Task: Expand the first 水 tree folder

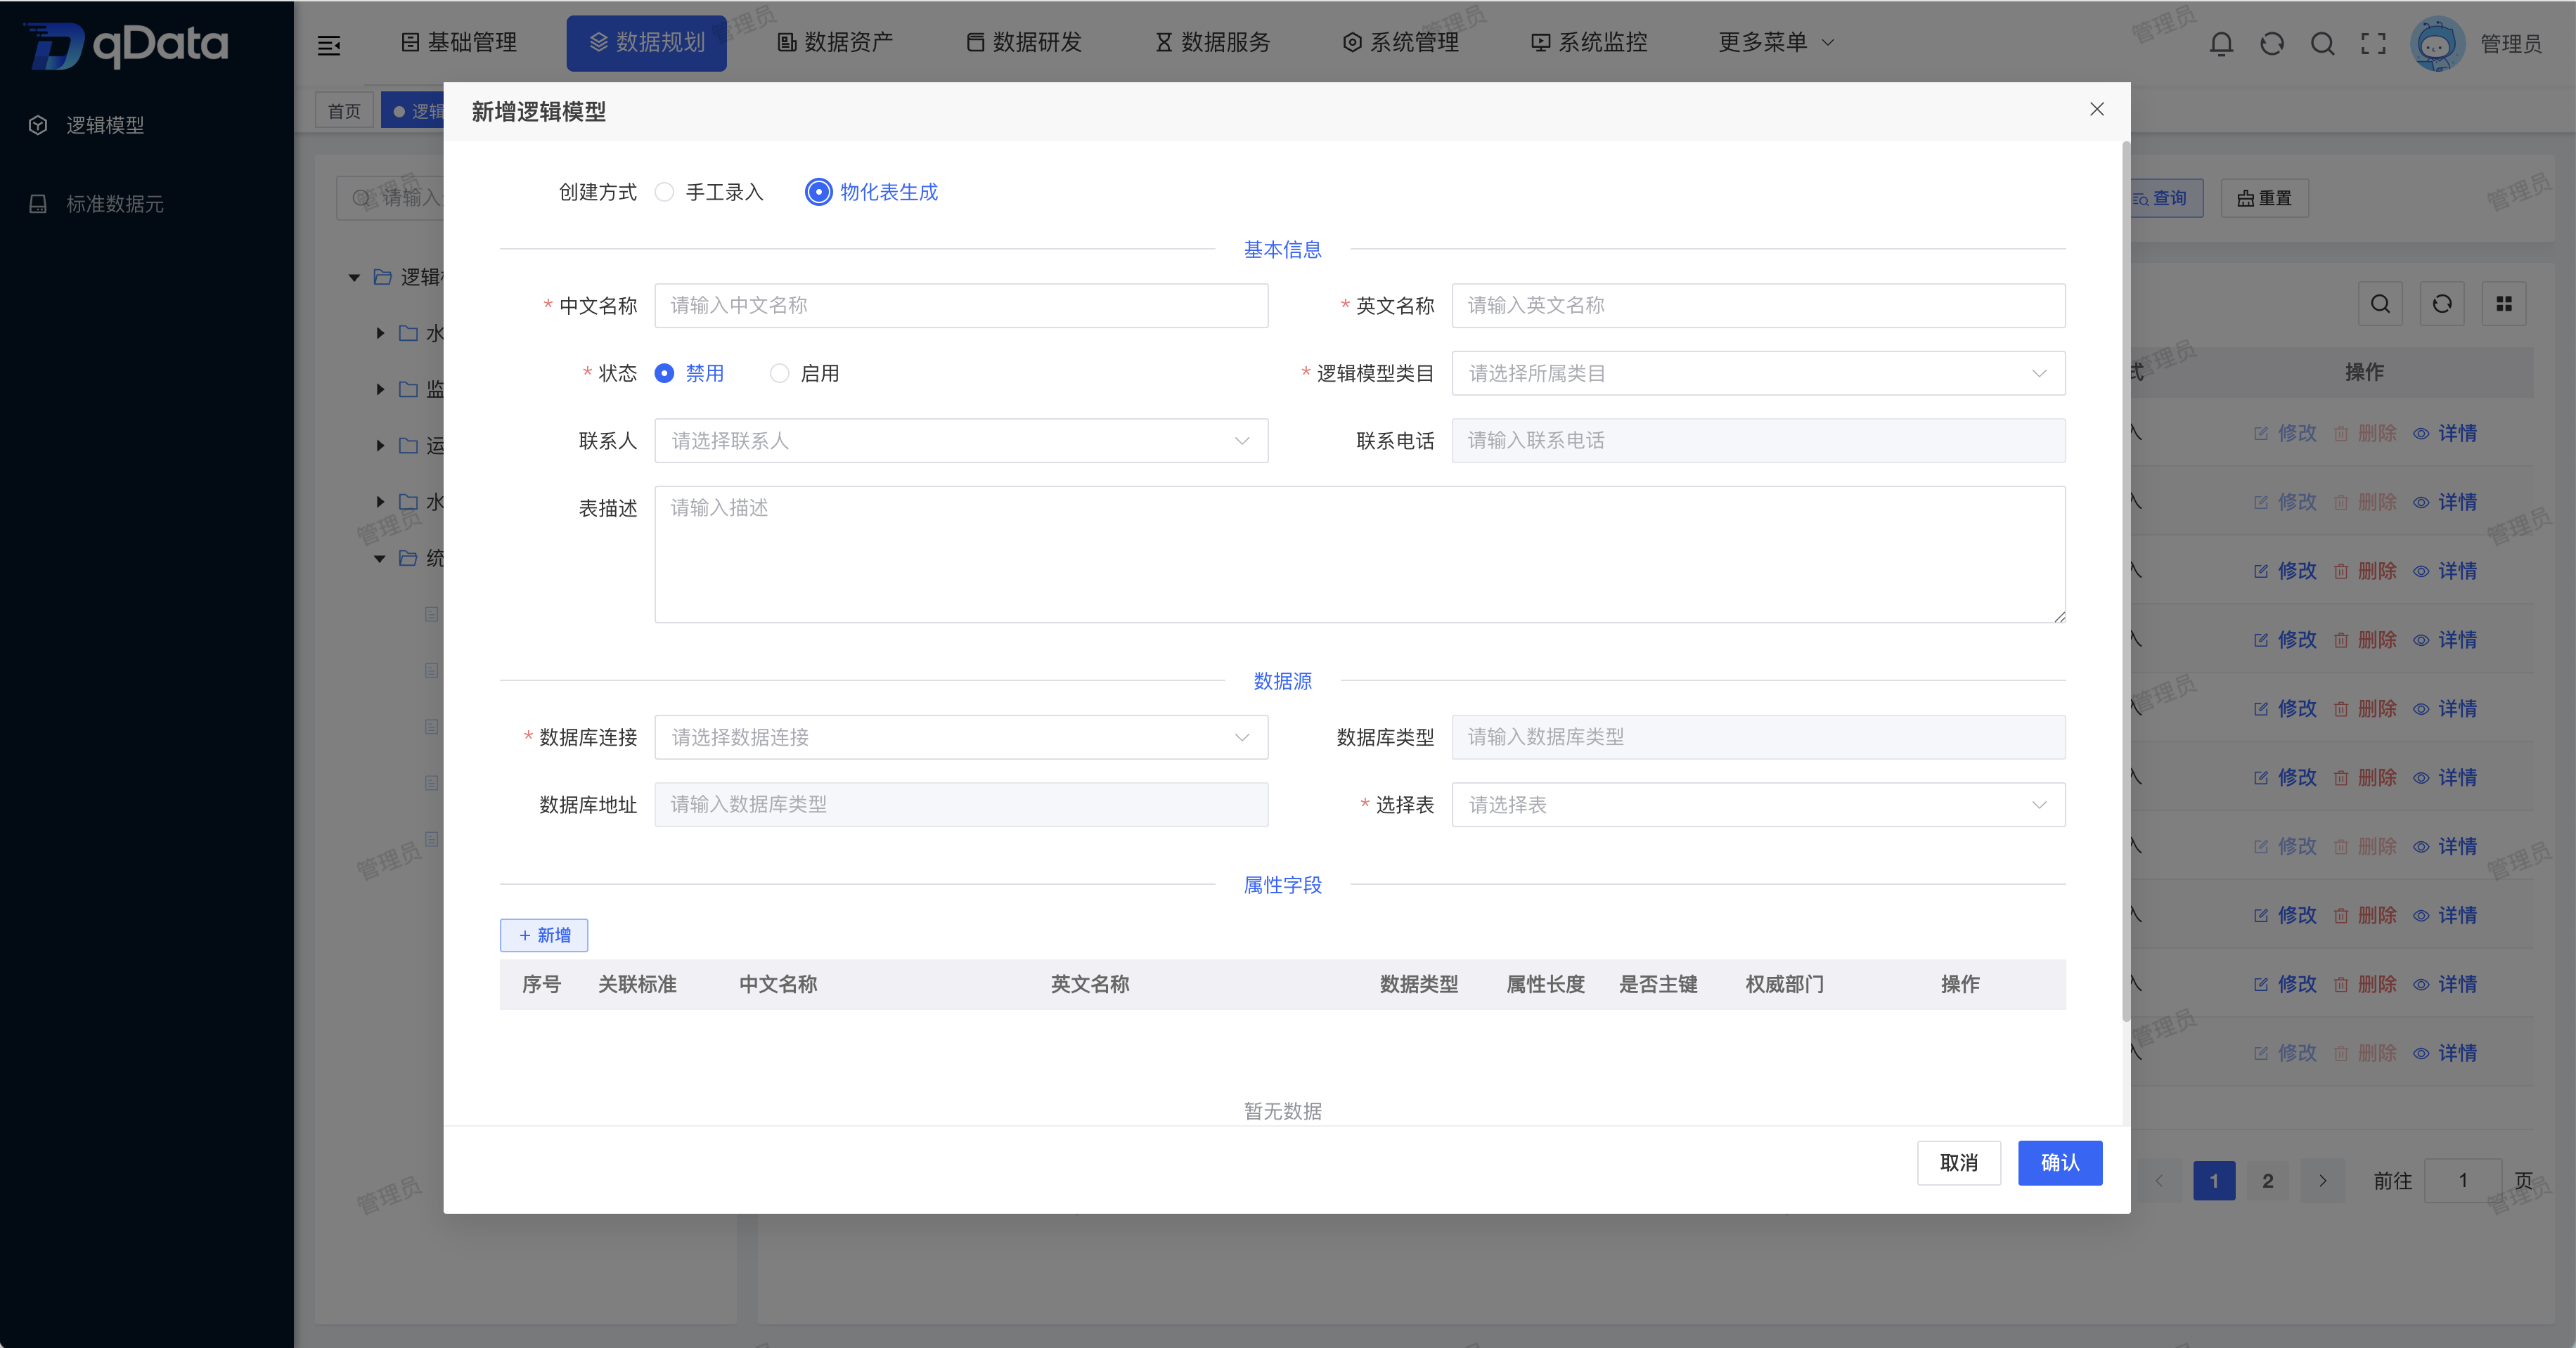Action: [380, 333]
